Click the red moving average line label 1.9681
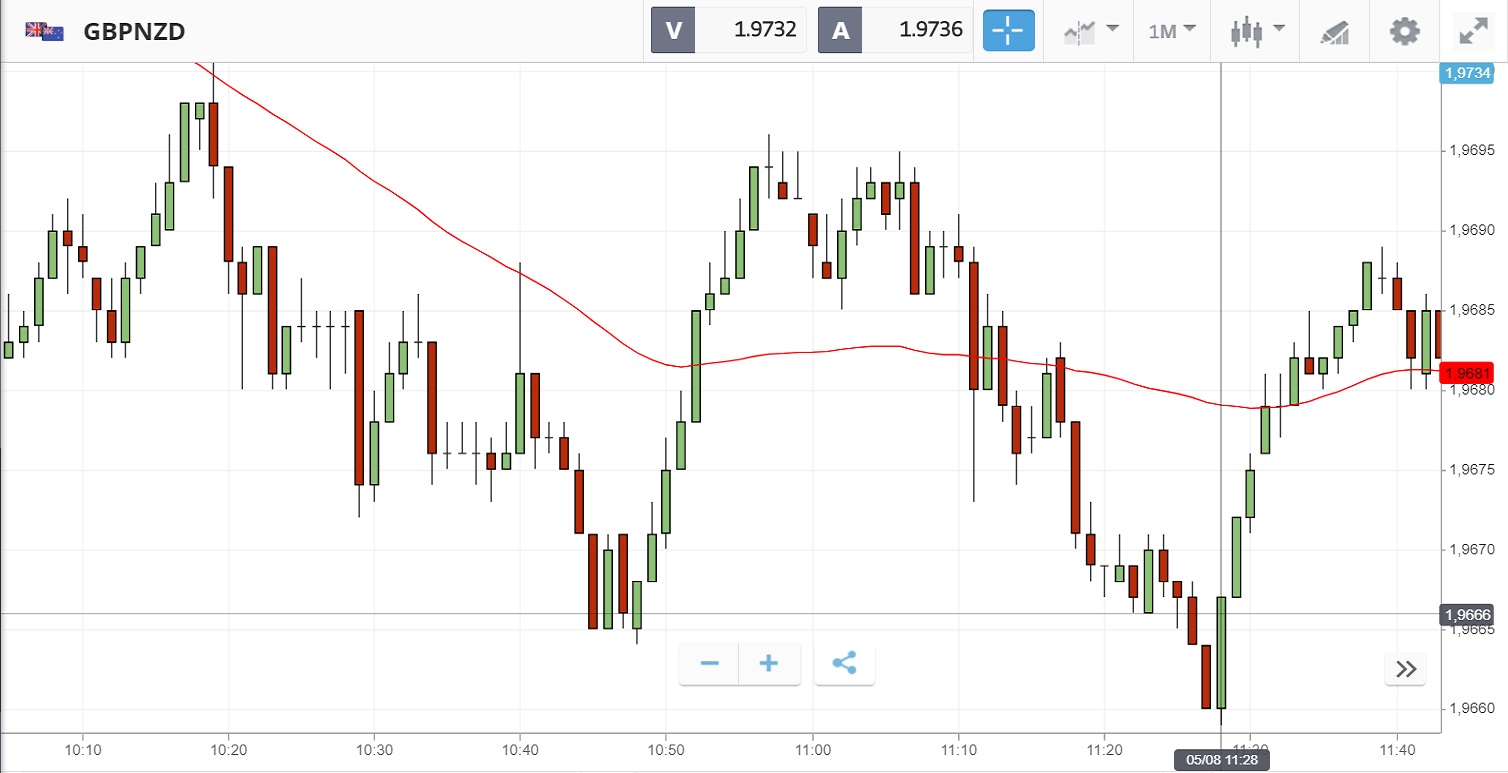The width and height of the screenshot is (1508, 773). (x=1466, y=373)
